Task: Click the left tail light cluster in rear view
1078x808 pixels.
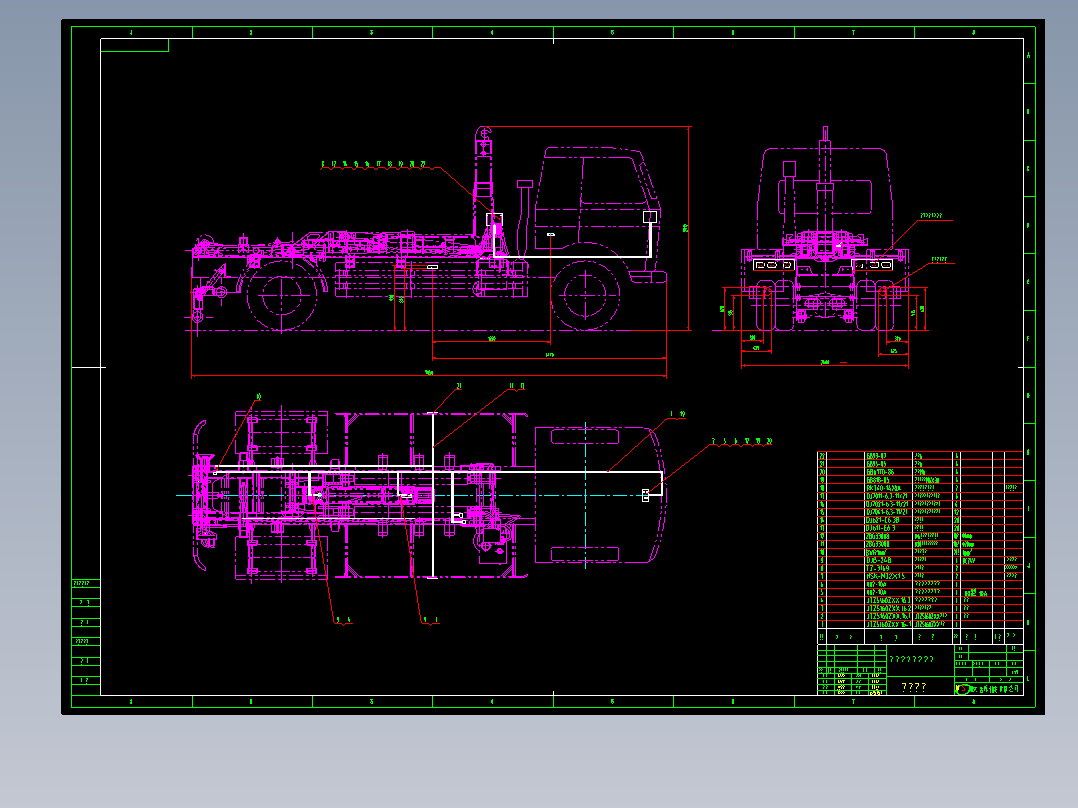Action: [x=774, y=265]
